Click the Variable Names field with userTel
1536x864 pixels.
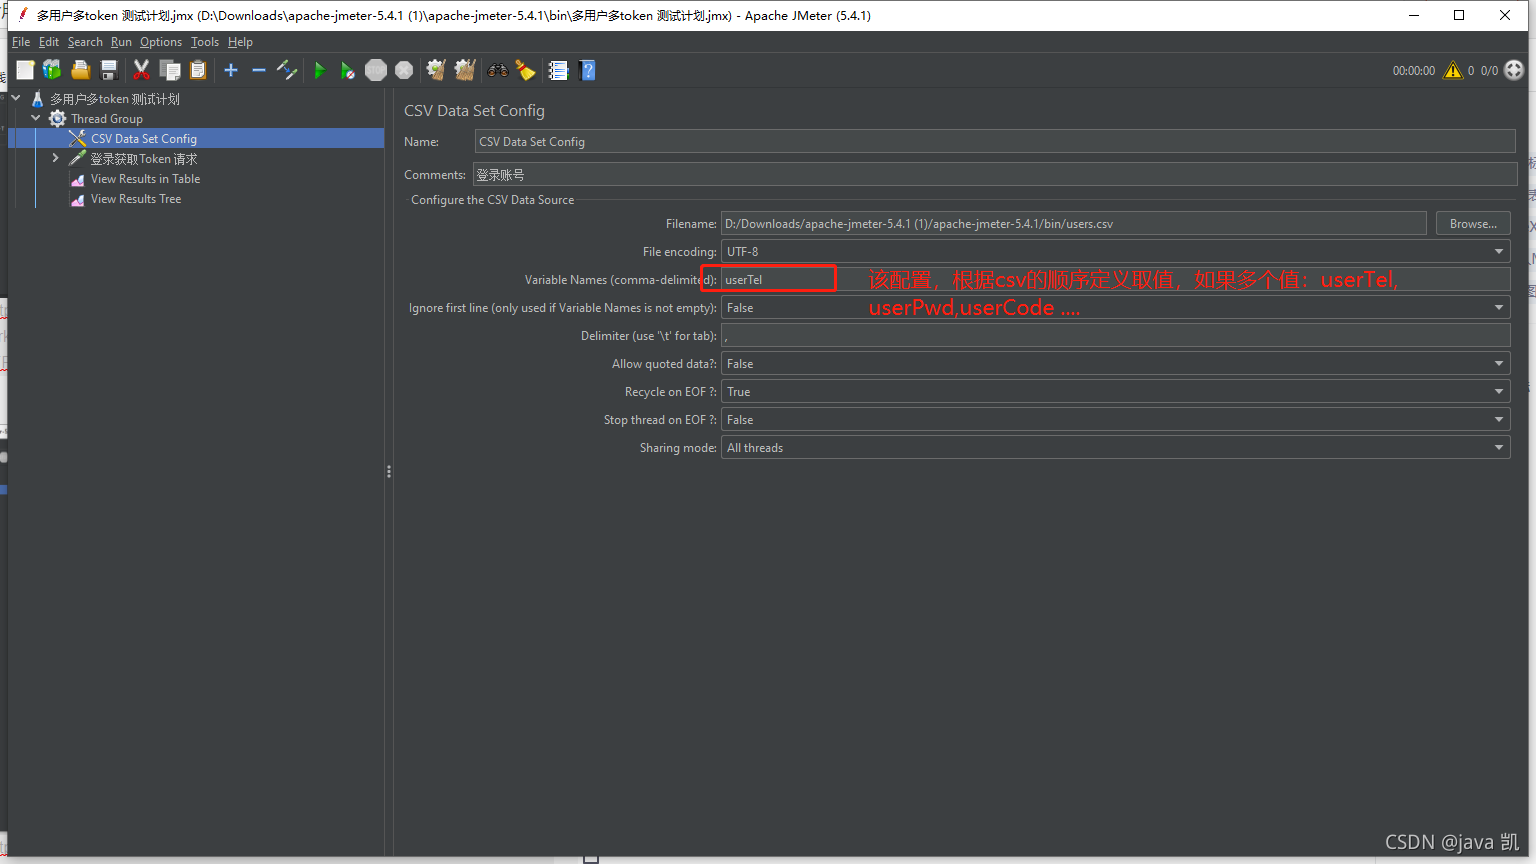1115,279
